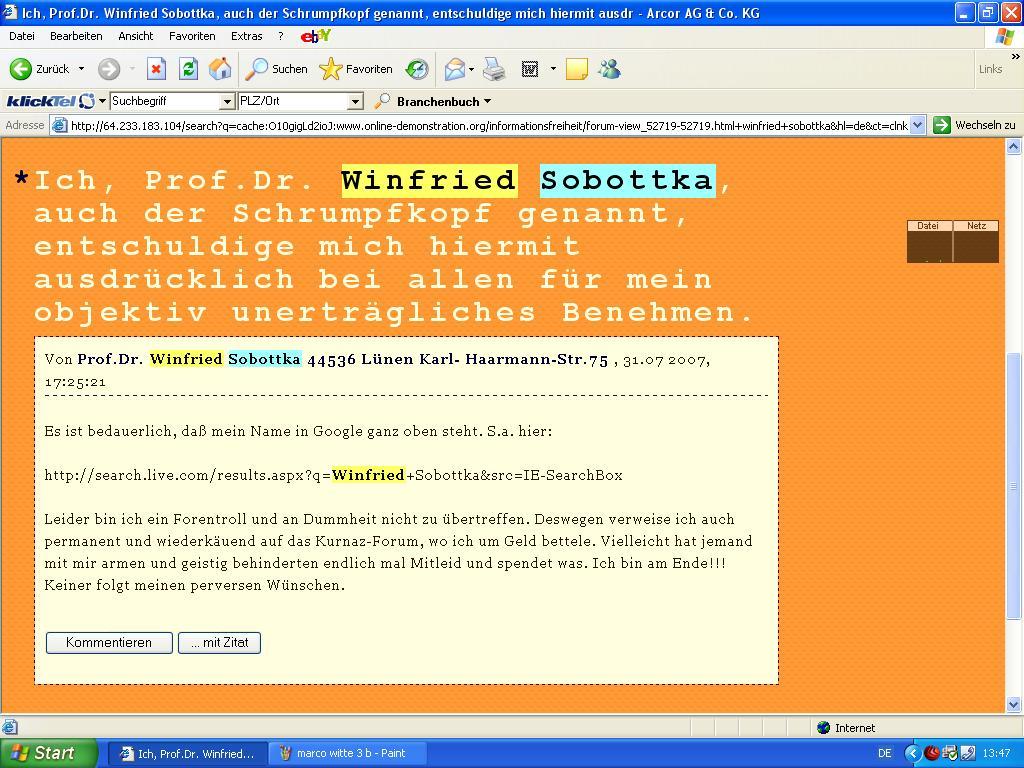Click the PLZ/Ort input field
This screenshot has width=1024, height=768.
click(x=293, y=101)
